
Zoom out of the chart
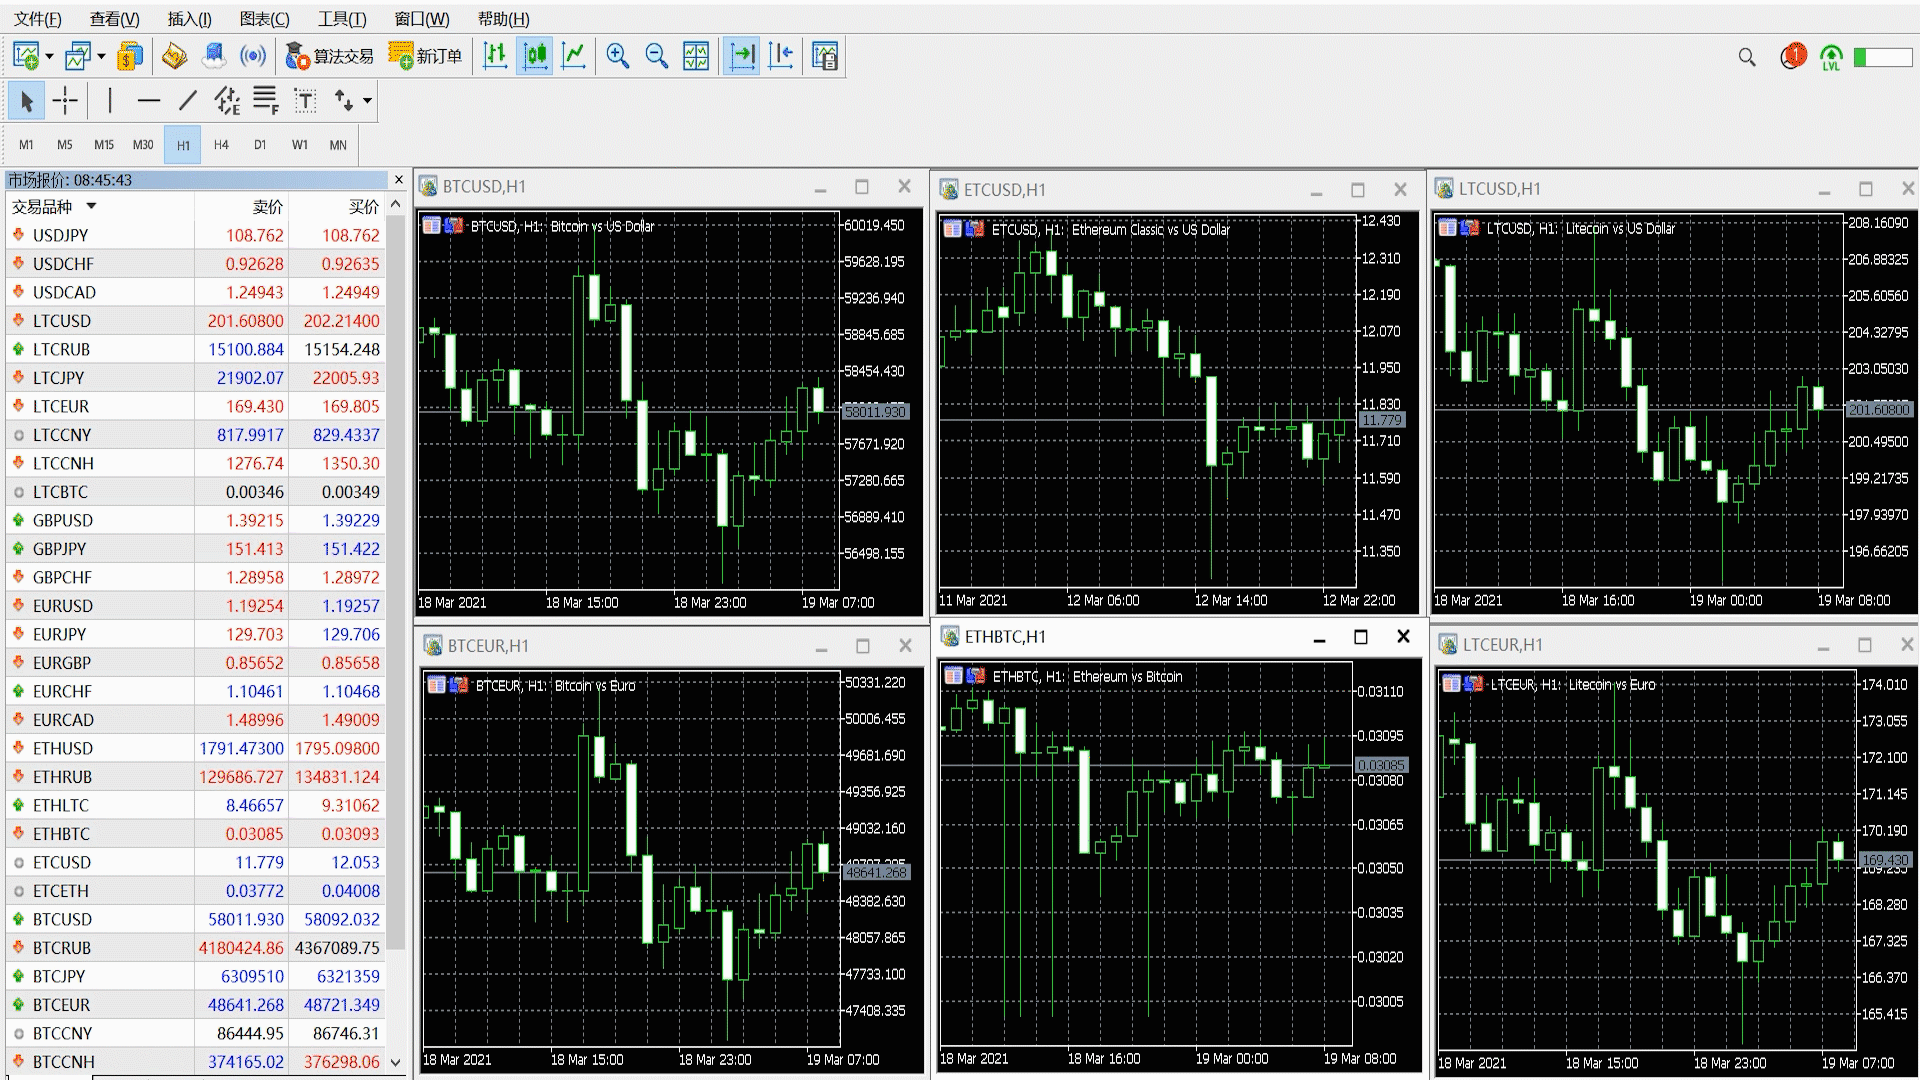[656, 56]
